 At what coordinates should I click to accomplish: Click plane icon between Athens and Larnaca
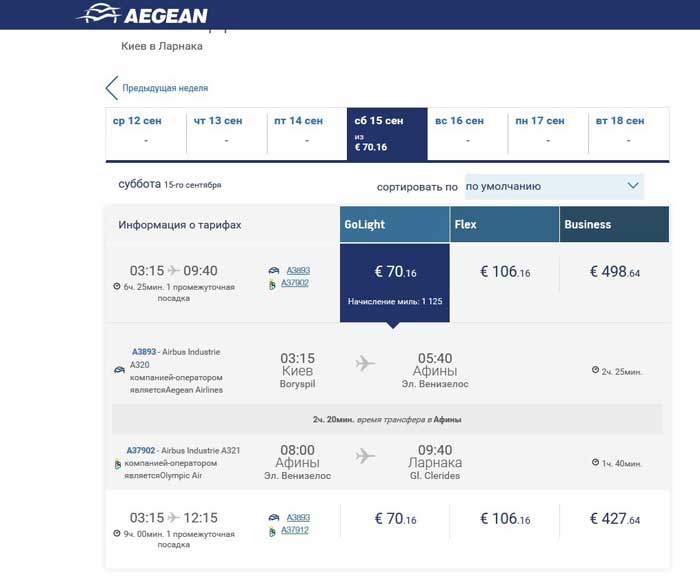(365, 456)
